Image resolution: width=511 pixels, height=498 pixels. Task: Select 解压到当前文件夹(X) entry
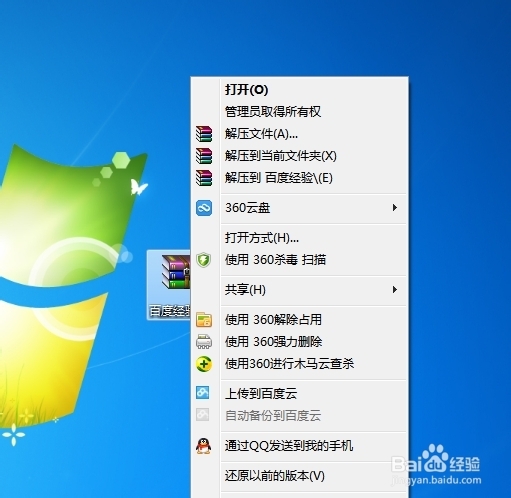coord(299,156)
